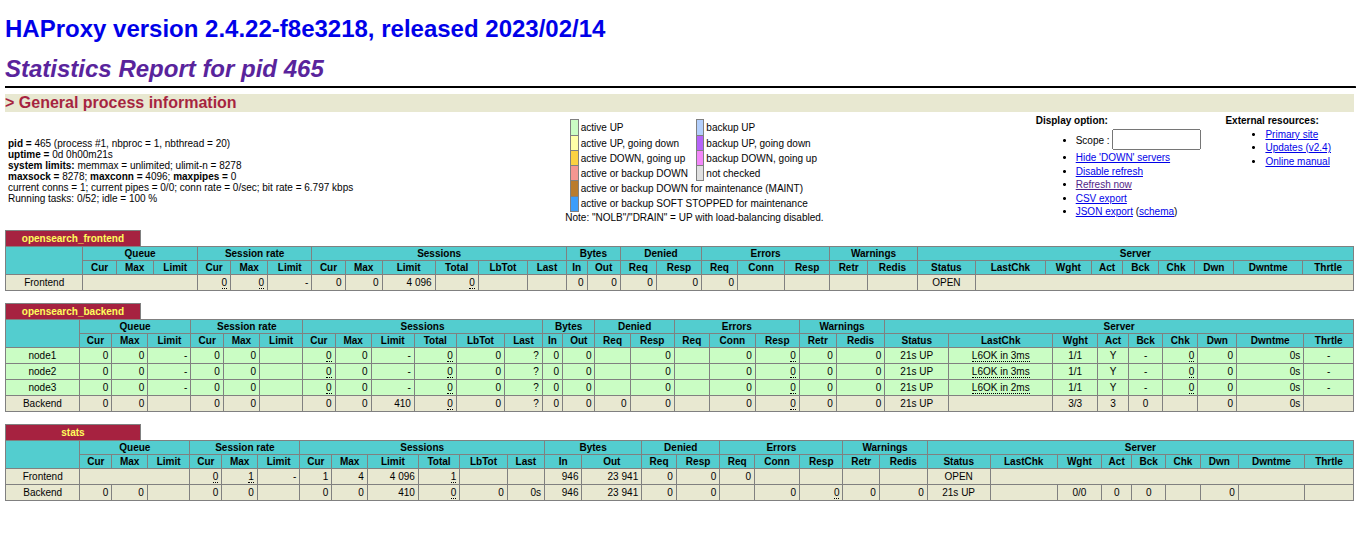Select the stats section header
The height and width of the screenshot is (534, 1357).
[x=73, y=432]
